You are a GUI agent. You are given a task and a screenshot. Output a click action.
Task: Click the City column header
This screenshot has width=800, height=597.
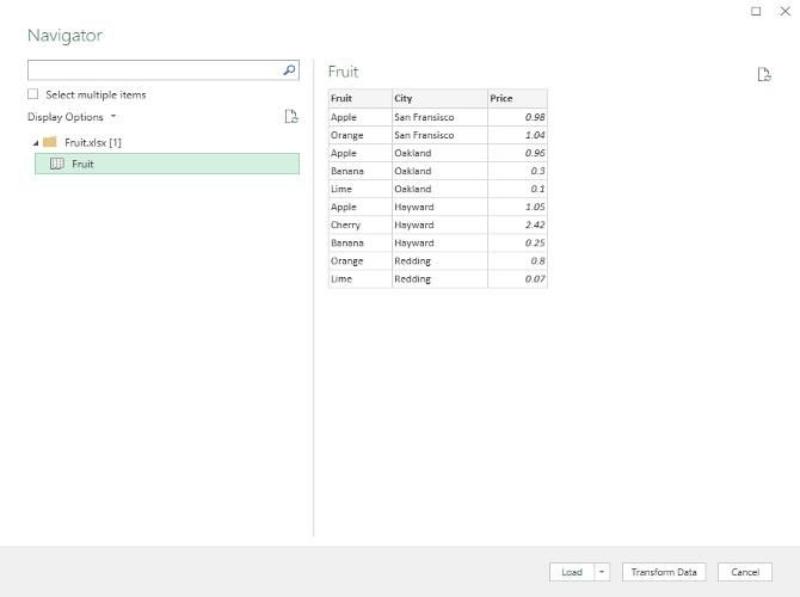pos(438,100)
